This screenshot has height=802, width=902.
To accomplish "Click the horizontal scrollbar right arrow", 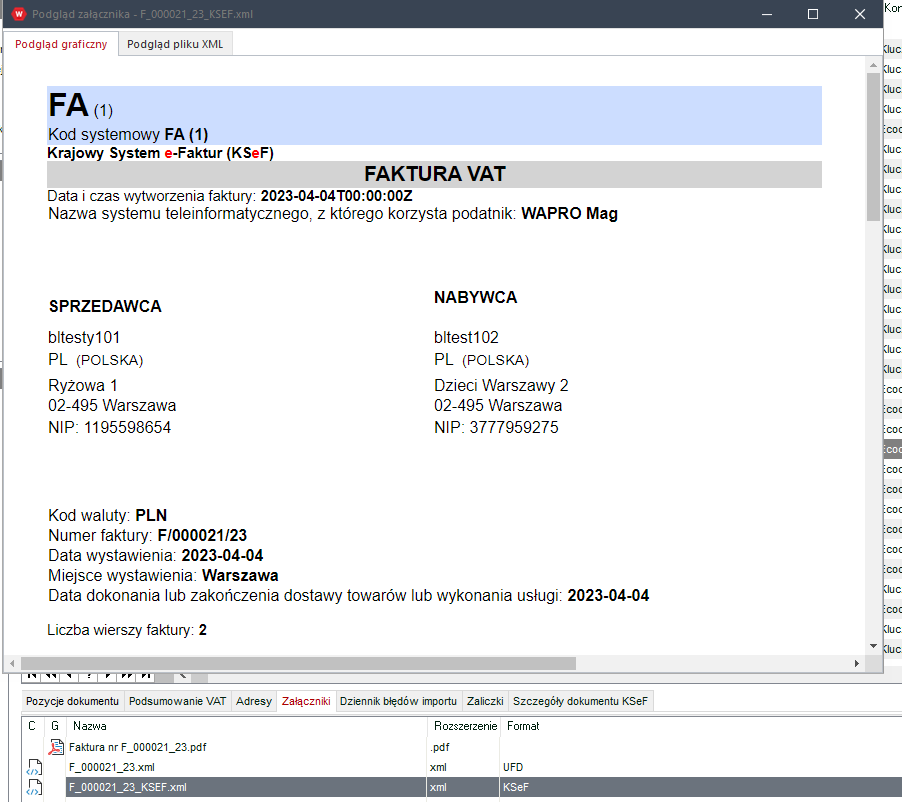I will point(857,663).
